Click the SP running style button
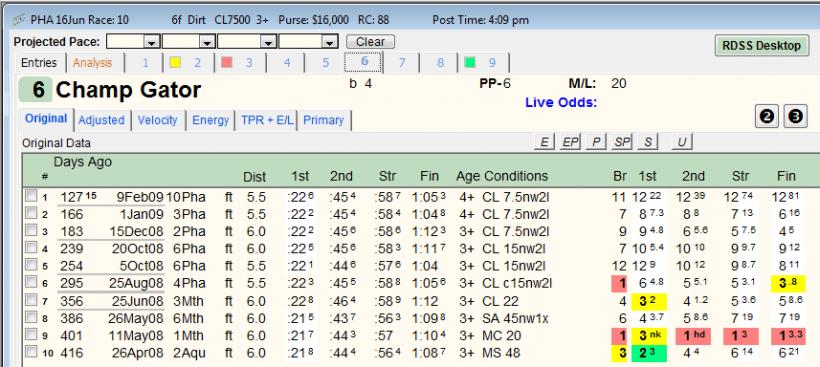820x367 pixels. (621, 142)
